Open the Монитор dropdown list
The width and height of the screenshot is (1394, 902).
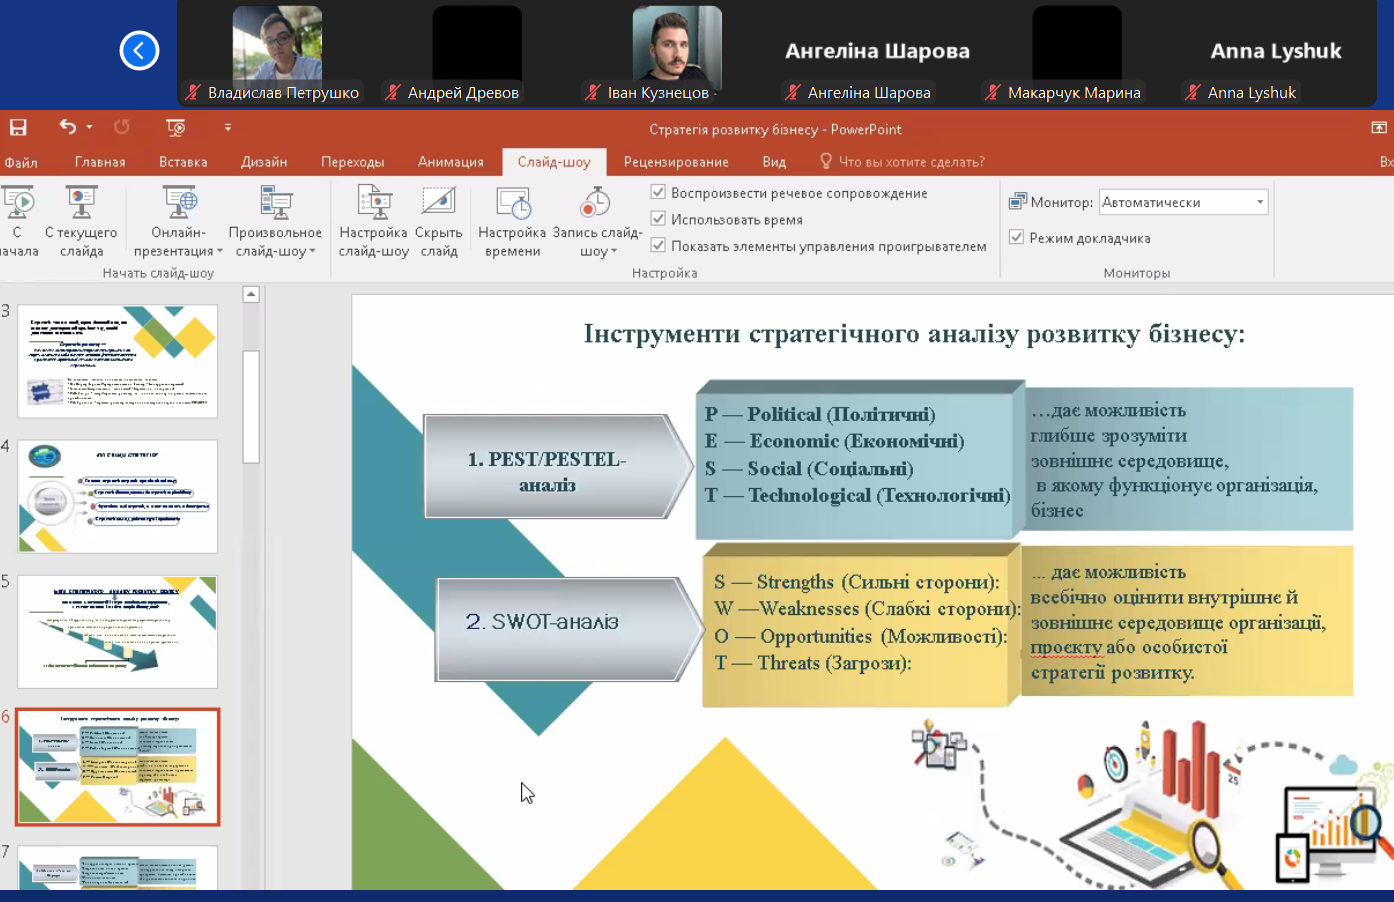point(1259,202)
